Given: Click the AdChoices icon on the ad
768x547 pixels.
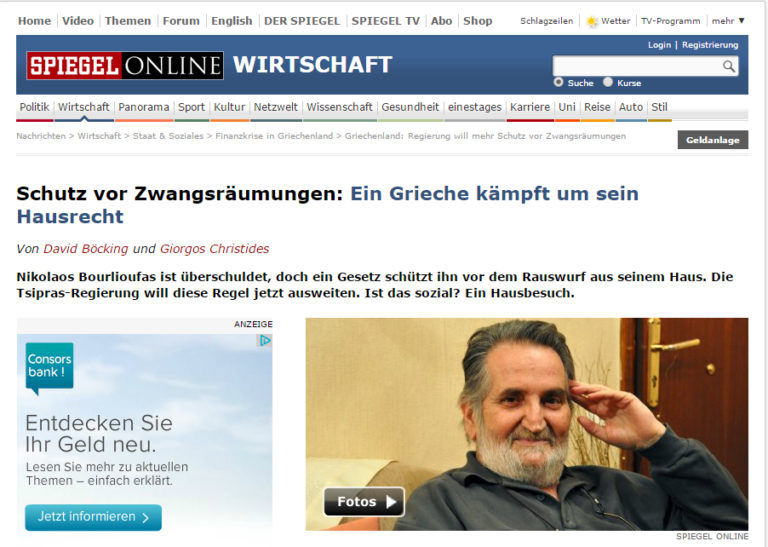Looking at the screenshot, I should [x=265, y=341].
